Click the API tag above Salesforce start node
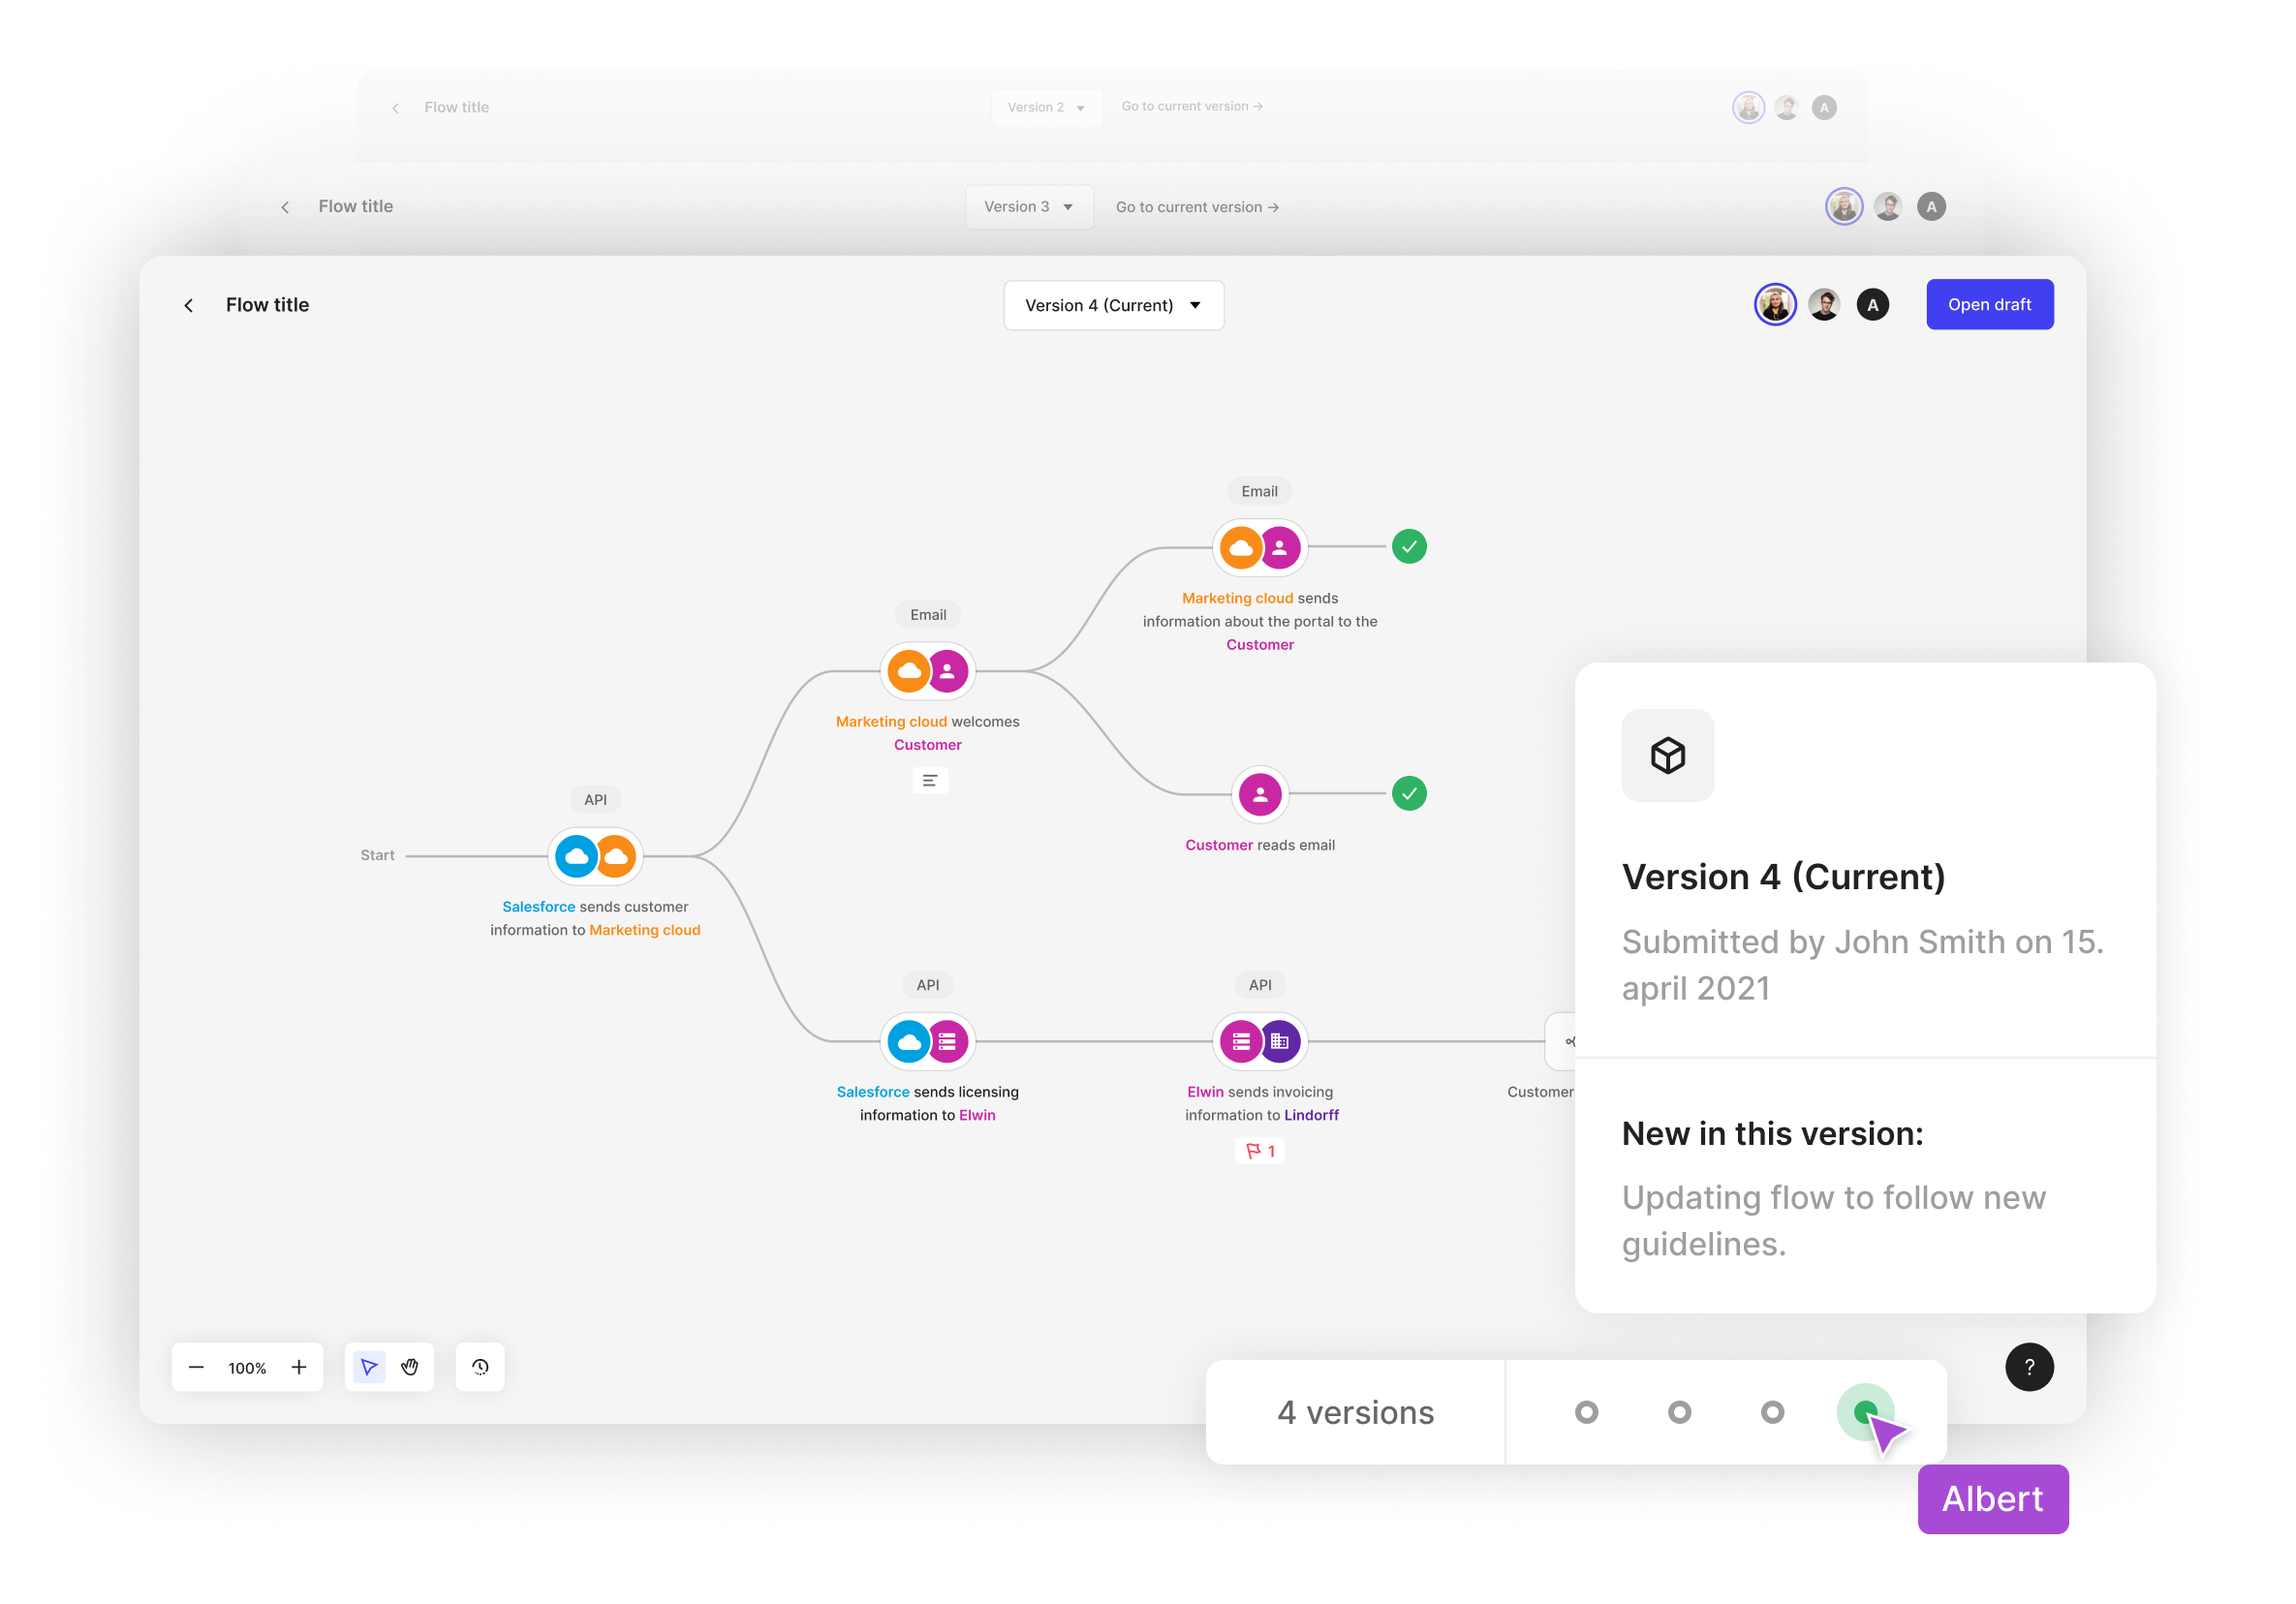This screenshot has width=2296, height=1604. tap(595, 800)
